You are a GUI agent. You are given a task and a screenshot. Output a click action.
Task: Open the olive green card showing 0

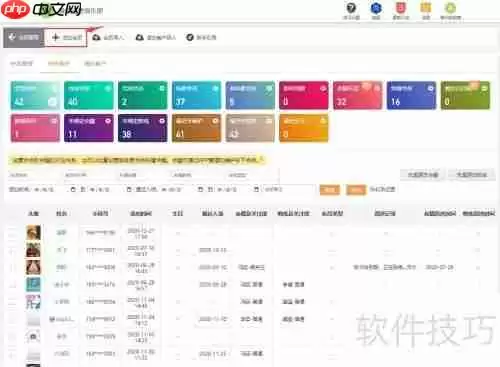point(465,95)
